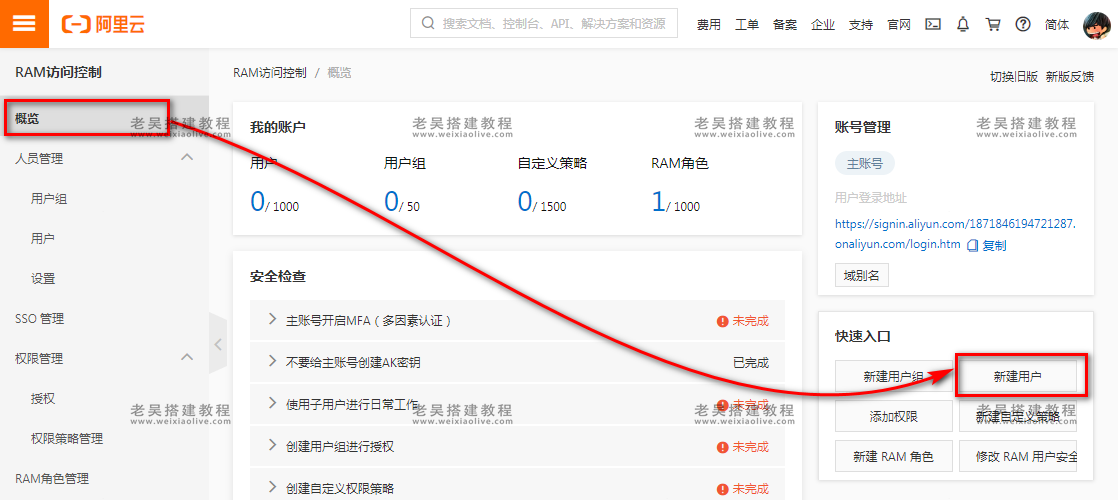Click the 新建自定义策略 button
The image size is (1118, 500).
tap(1017, 417)
